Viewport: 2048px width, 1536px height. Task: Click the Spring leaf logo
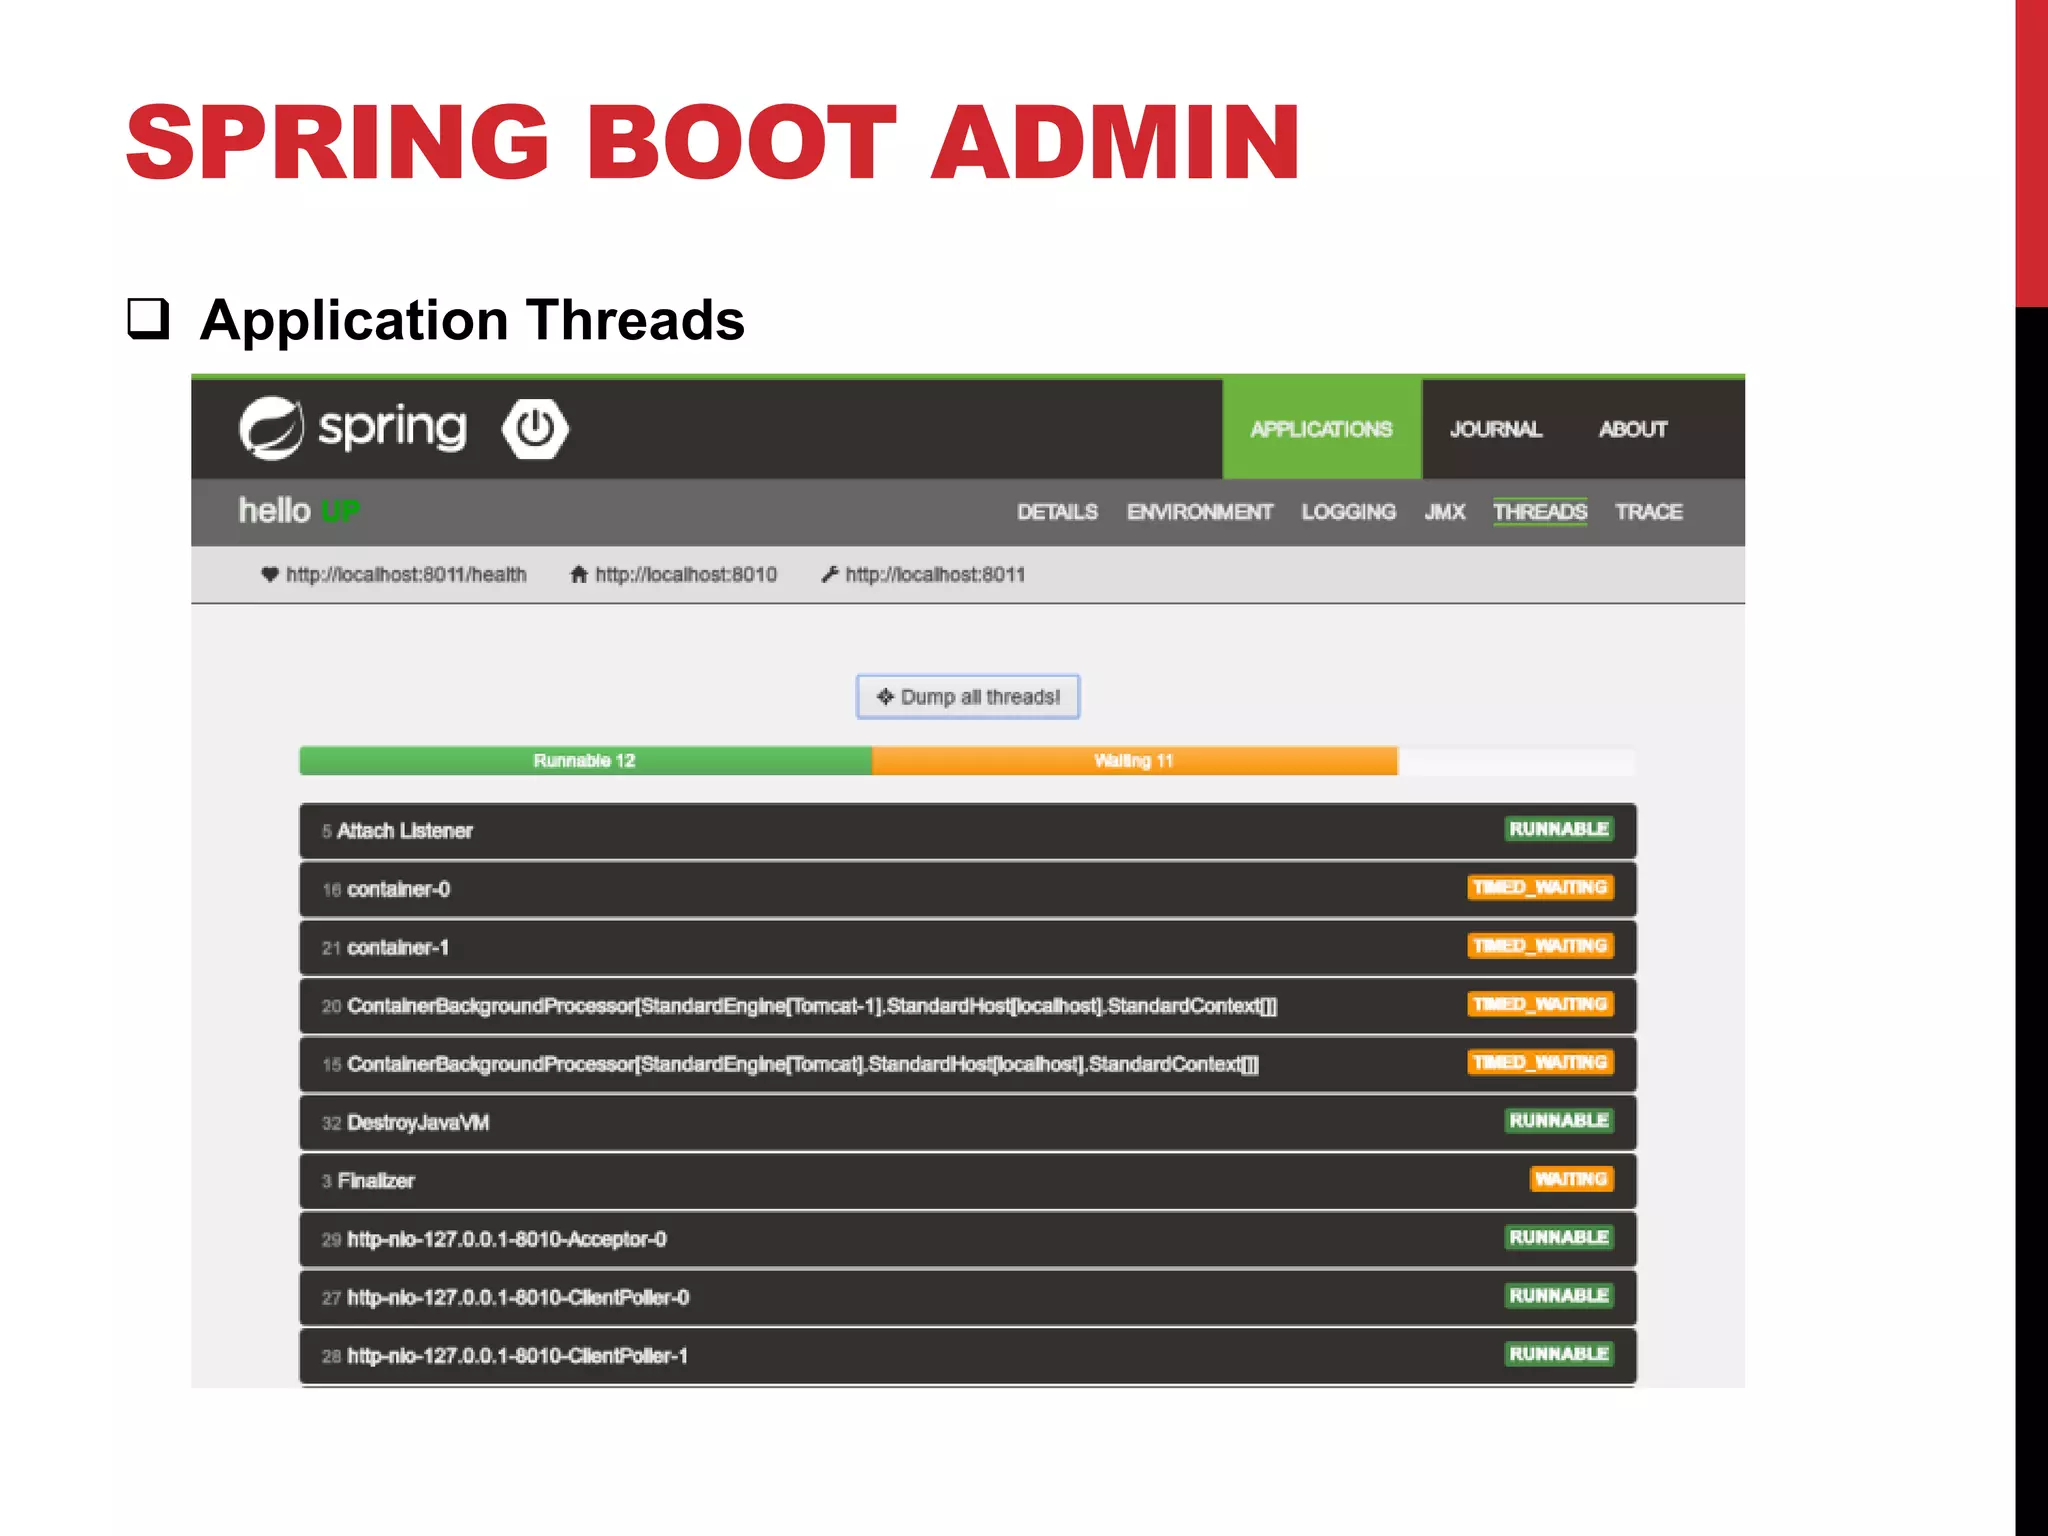[x=270, y=428]
